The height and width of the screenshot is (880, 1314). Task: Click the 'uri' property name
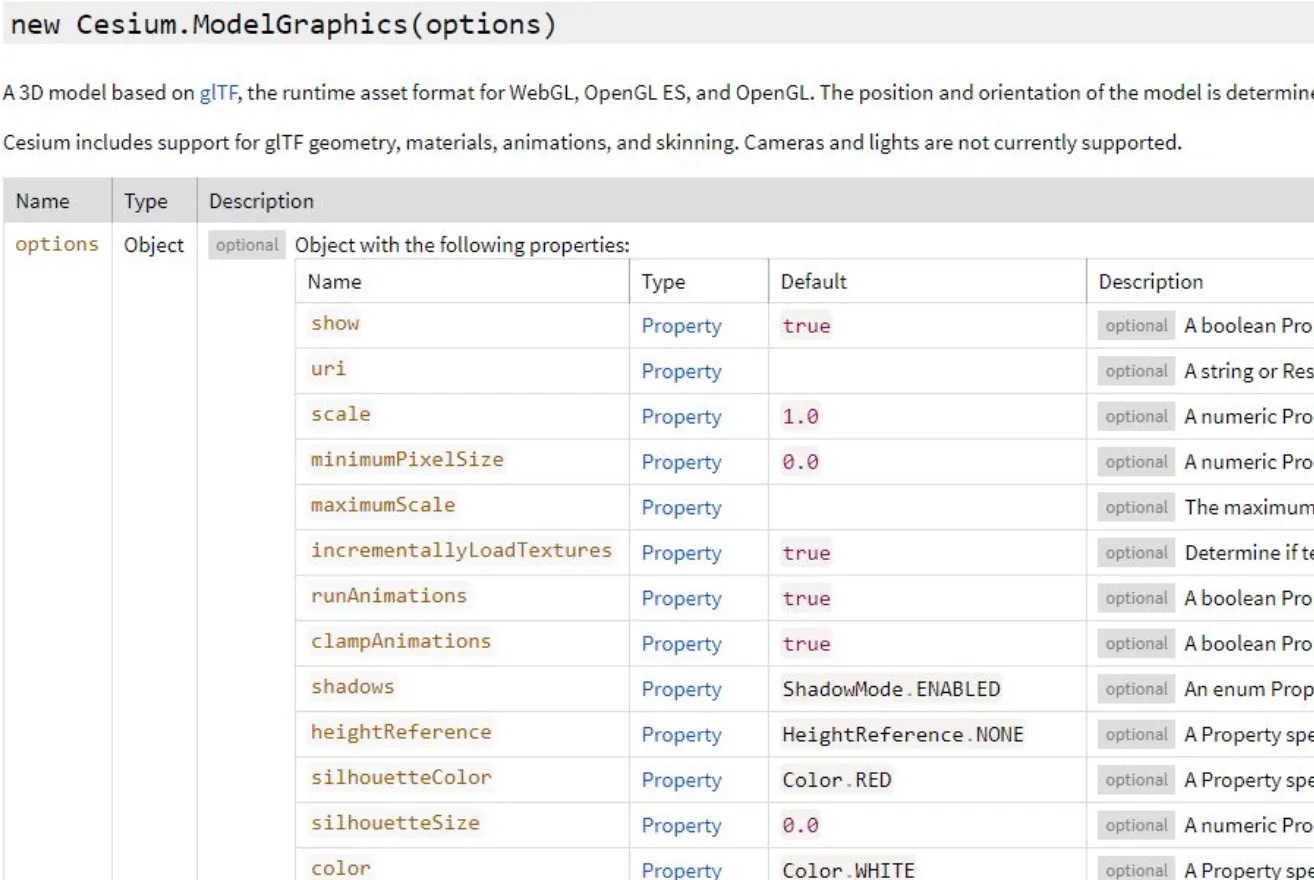[328, 368]
